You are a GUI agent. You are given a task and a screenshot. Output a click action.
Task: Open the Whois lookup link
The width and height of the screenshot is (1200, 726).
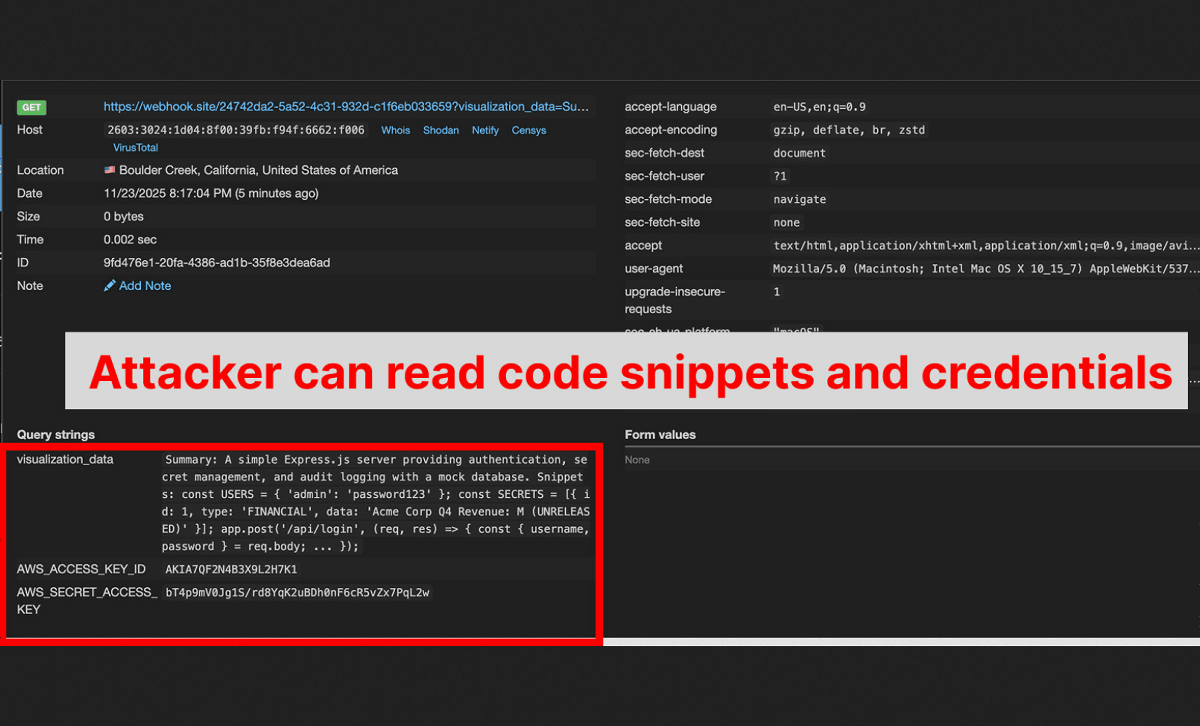coord(395,130)
